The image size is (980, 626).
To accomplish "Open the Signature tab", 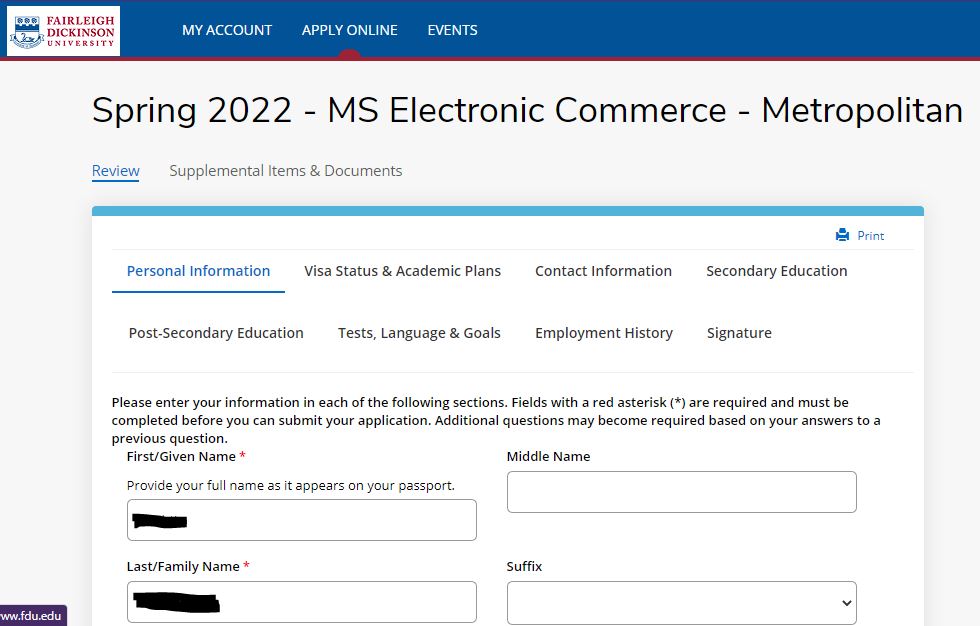I will point(739,333).
